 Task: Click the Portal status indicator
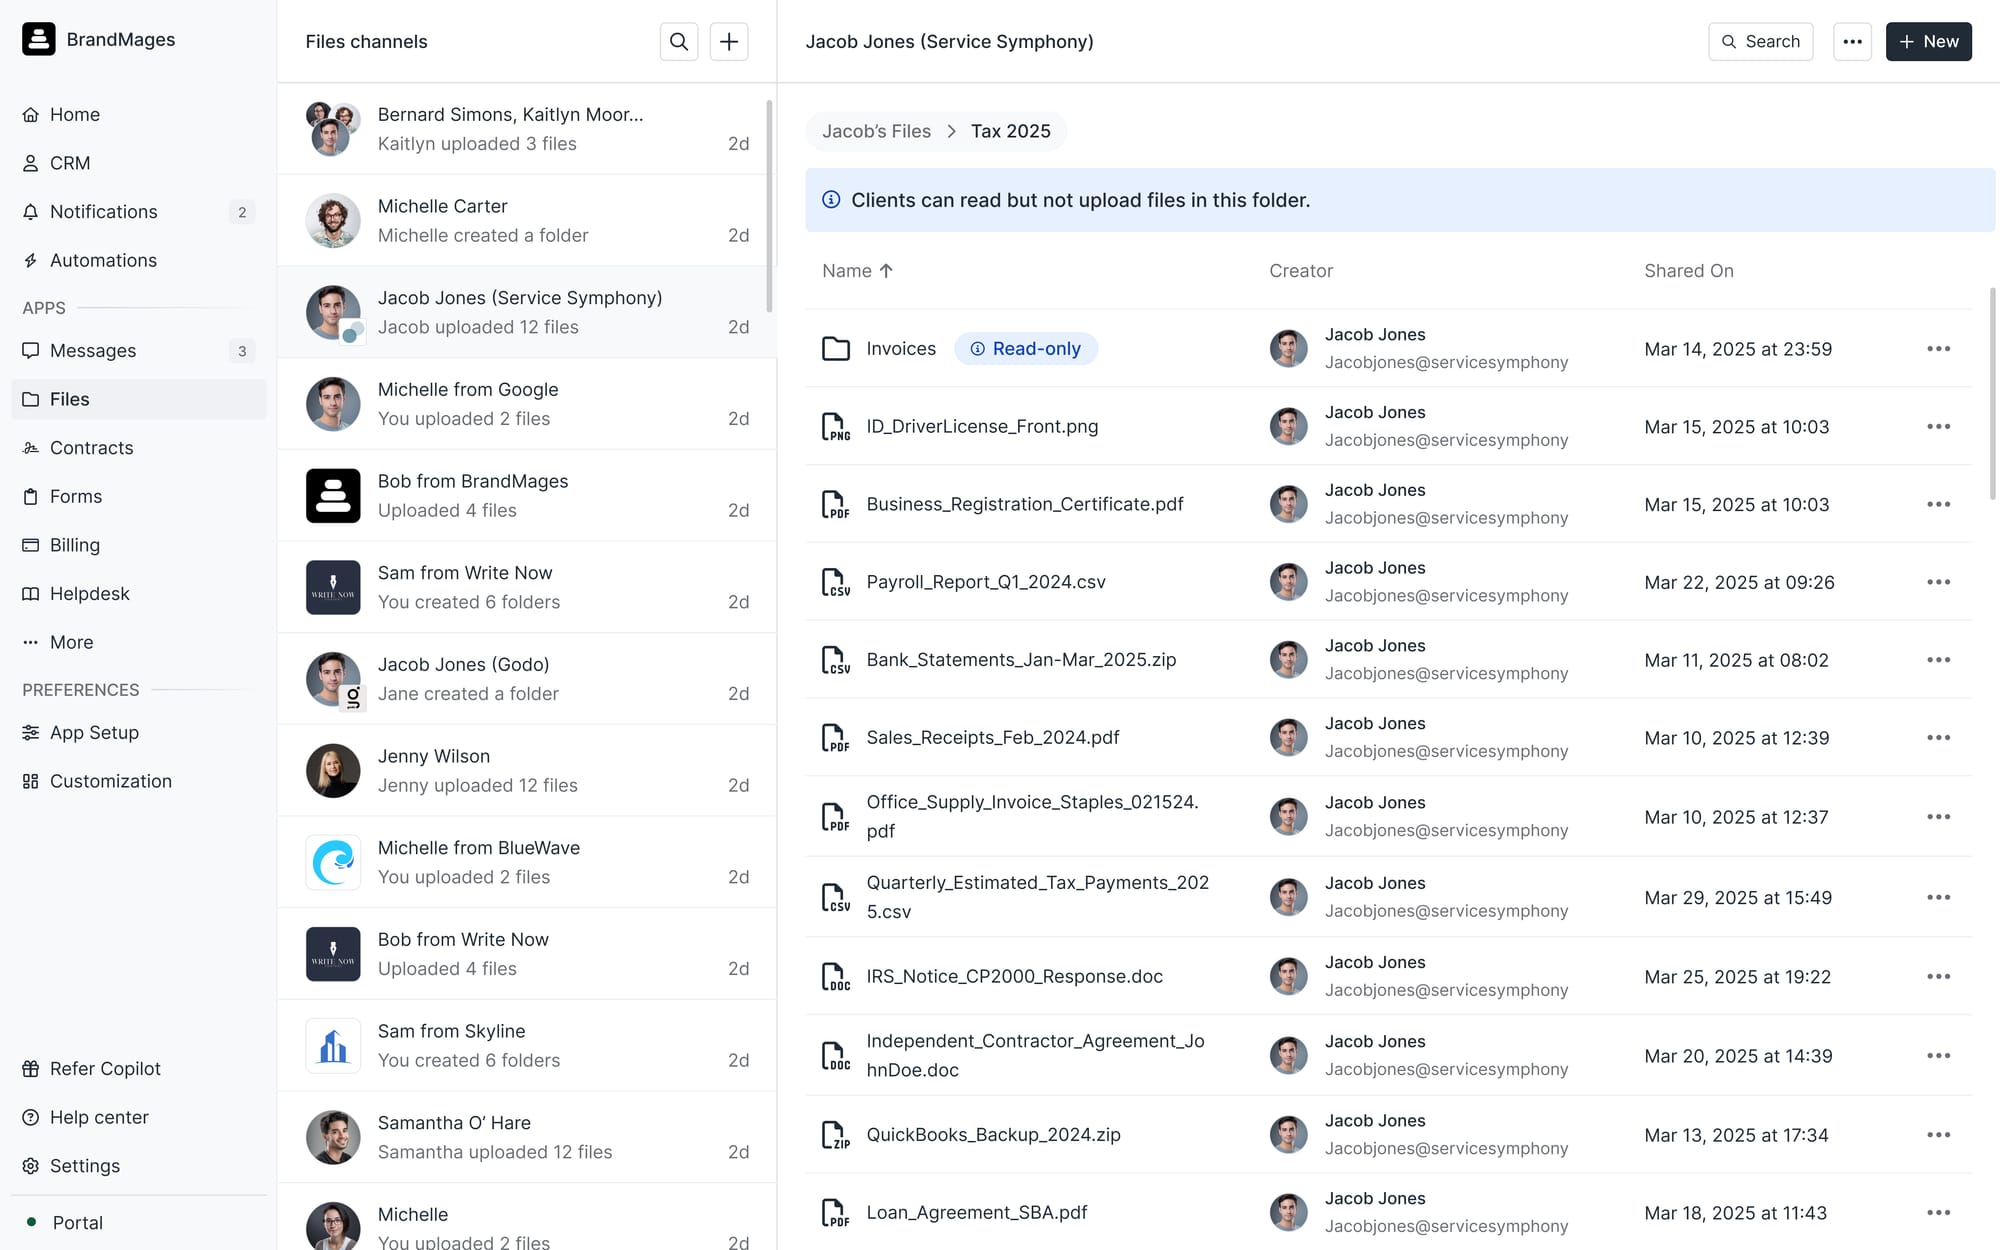point(32,1222)
